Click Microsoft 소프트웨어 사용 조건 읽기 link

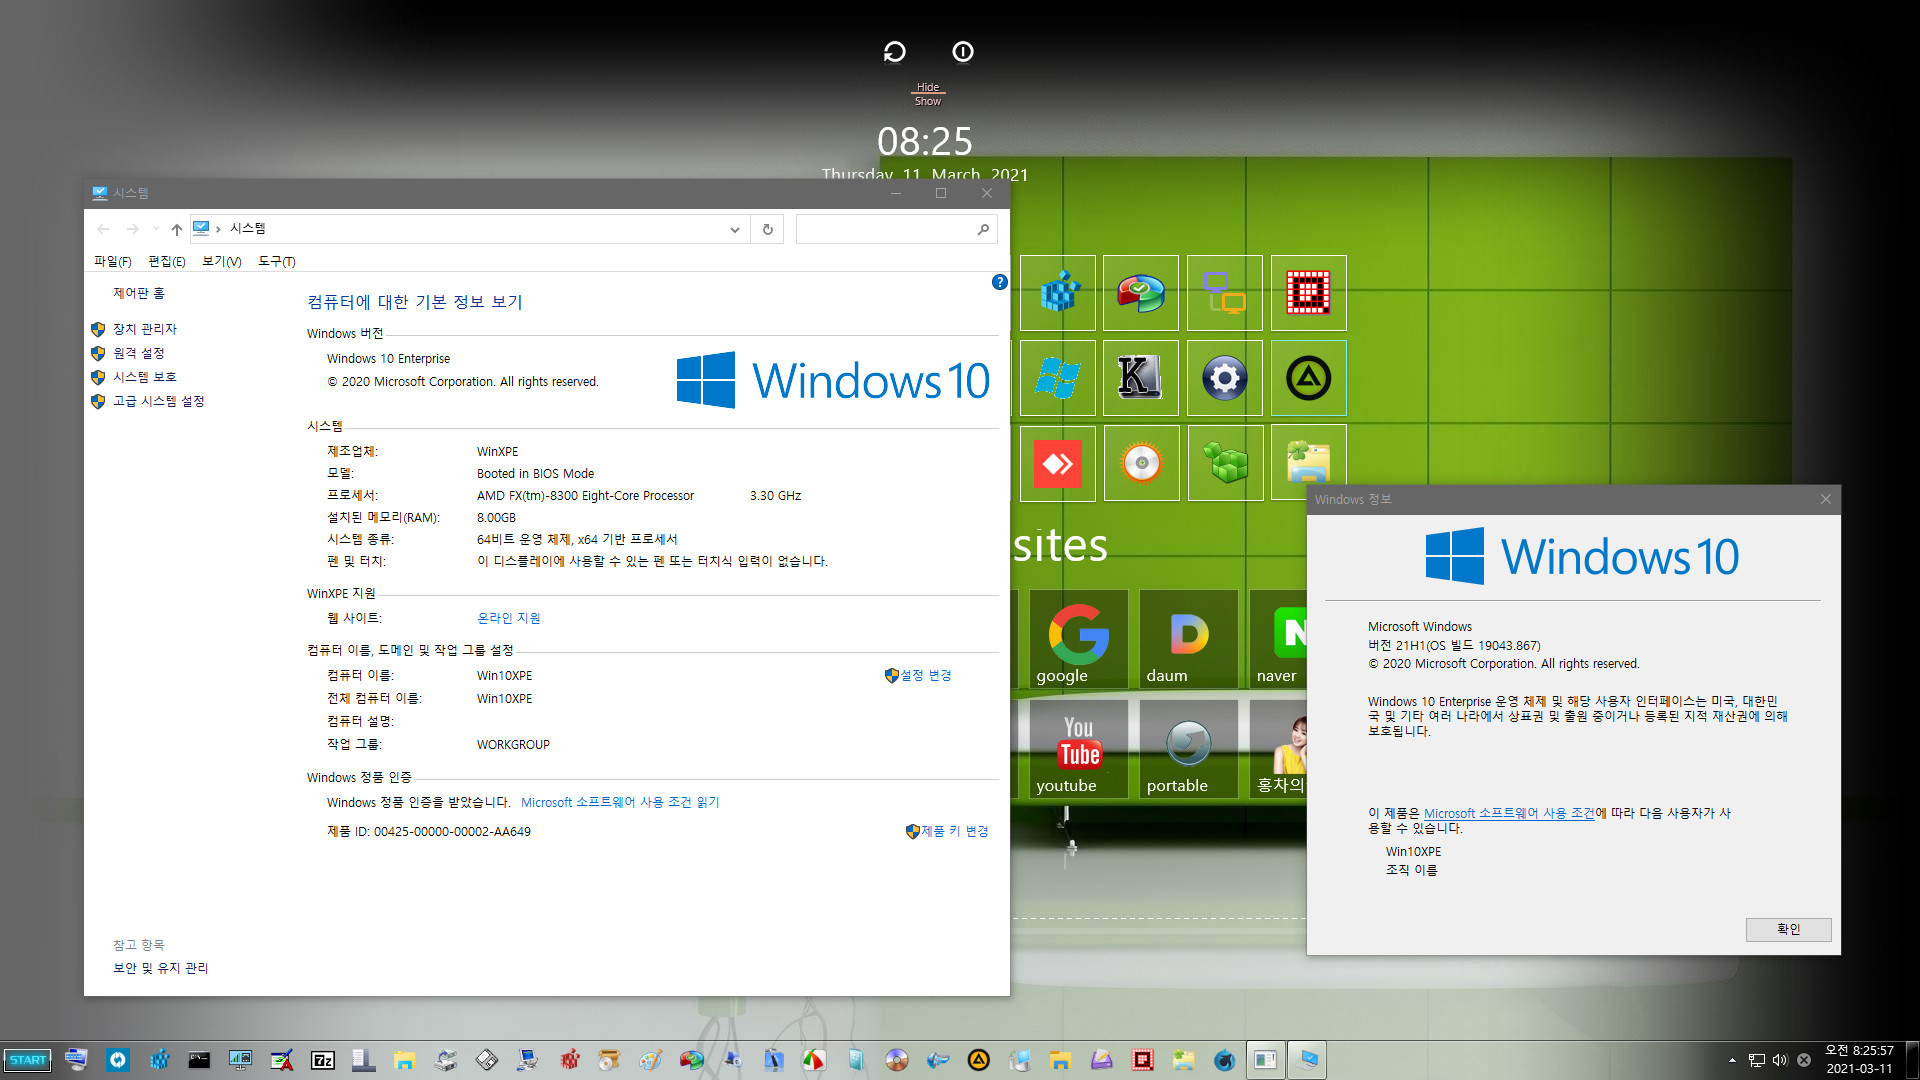(617, 802)
